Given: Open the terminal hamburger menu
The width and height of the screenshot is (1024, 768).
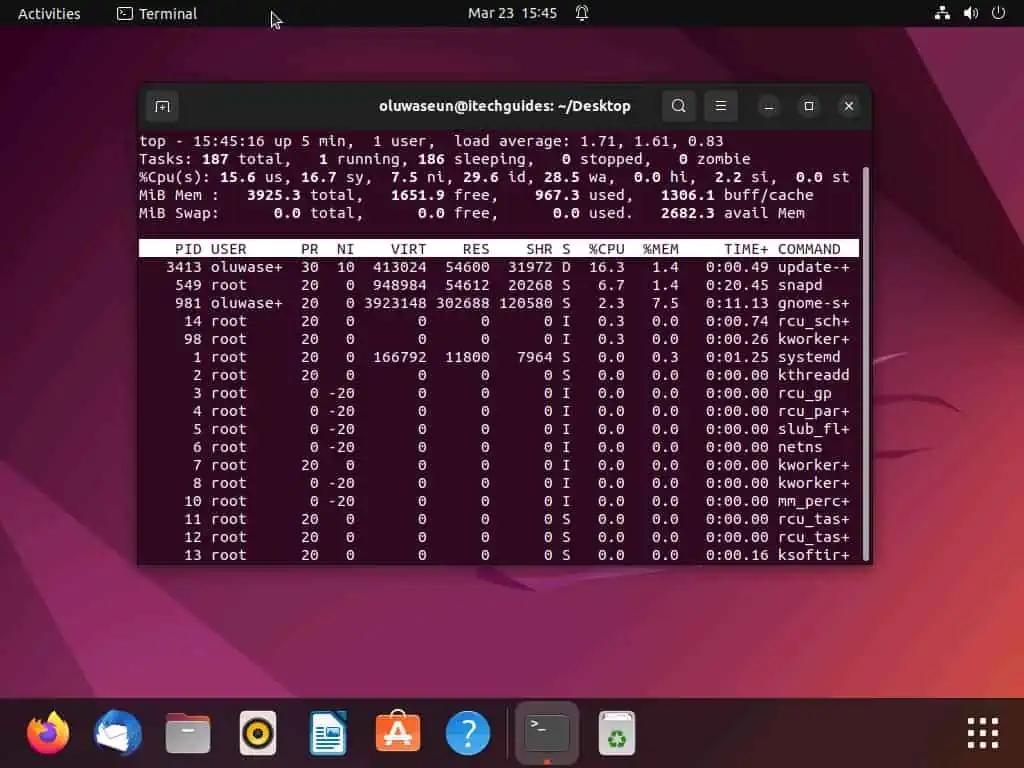Looking at the screenshot, I should click(721, 106).
